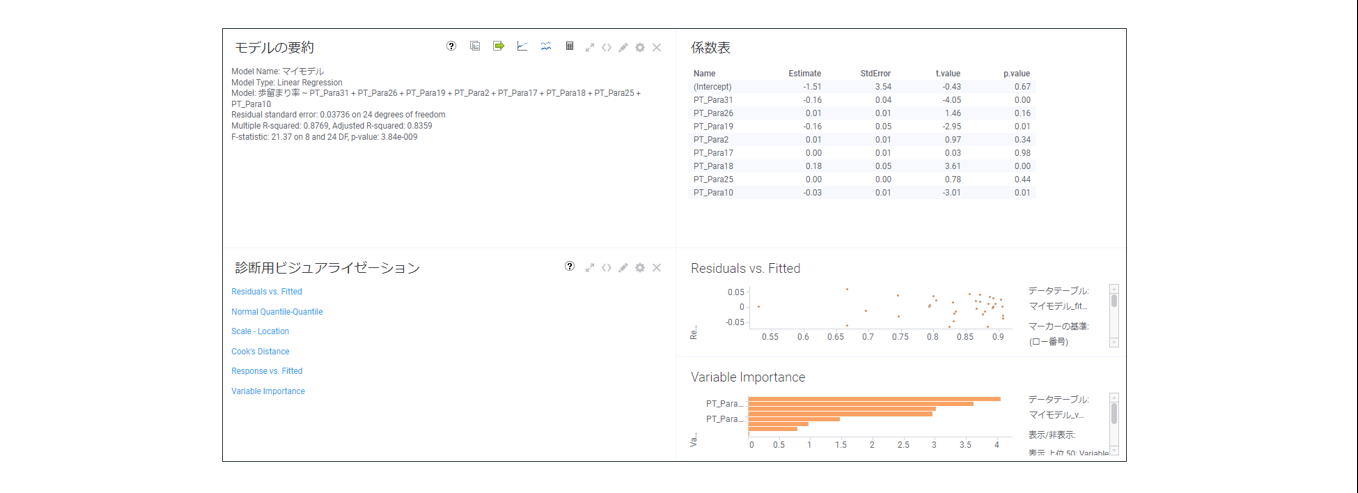This screenshot has width=1358, height=493.
Task: Click the calculator icon in モデルの要約 toolbar
Action: pos(570,46)
